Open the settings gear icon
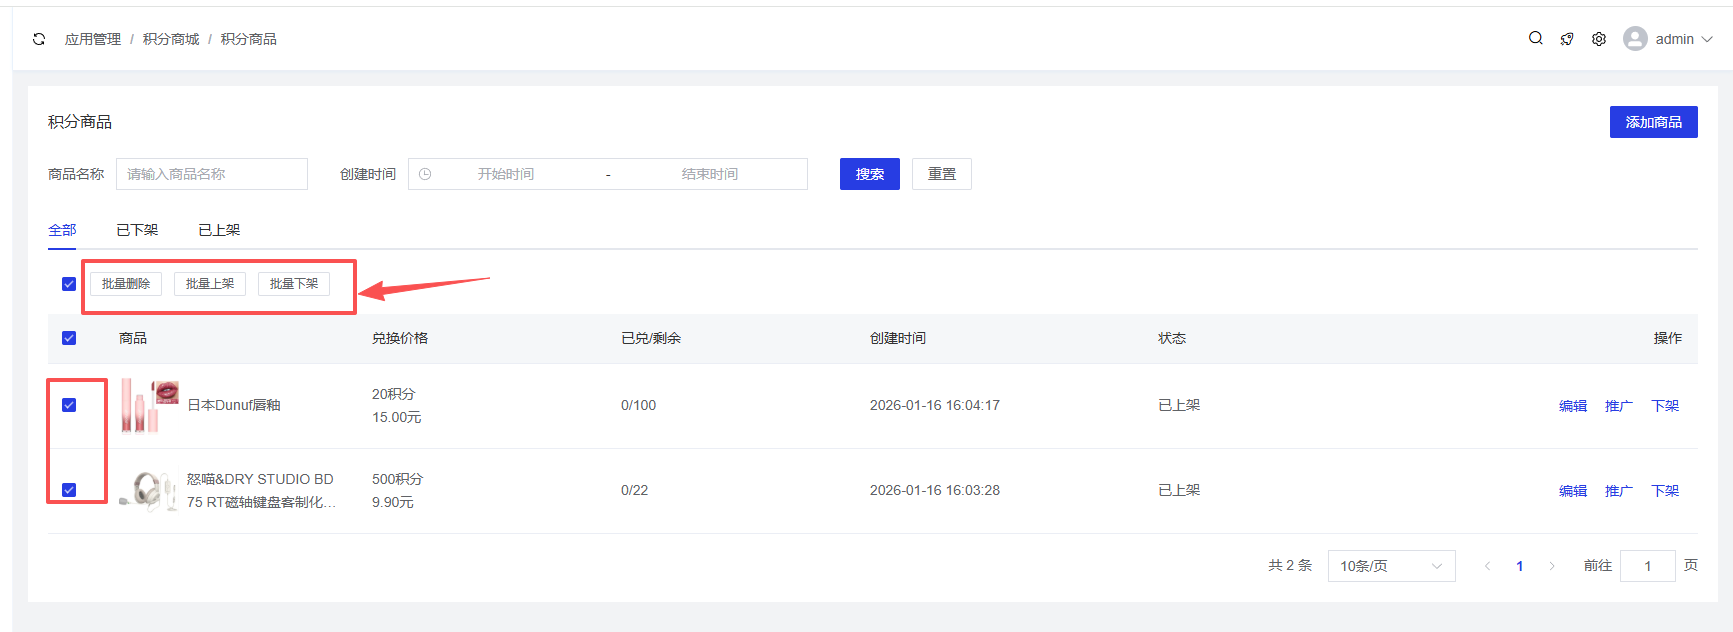This screenshot has width=1733, height=632. pos(1599,39)
